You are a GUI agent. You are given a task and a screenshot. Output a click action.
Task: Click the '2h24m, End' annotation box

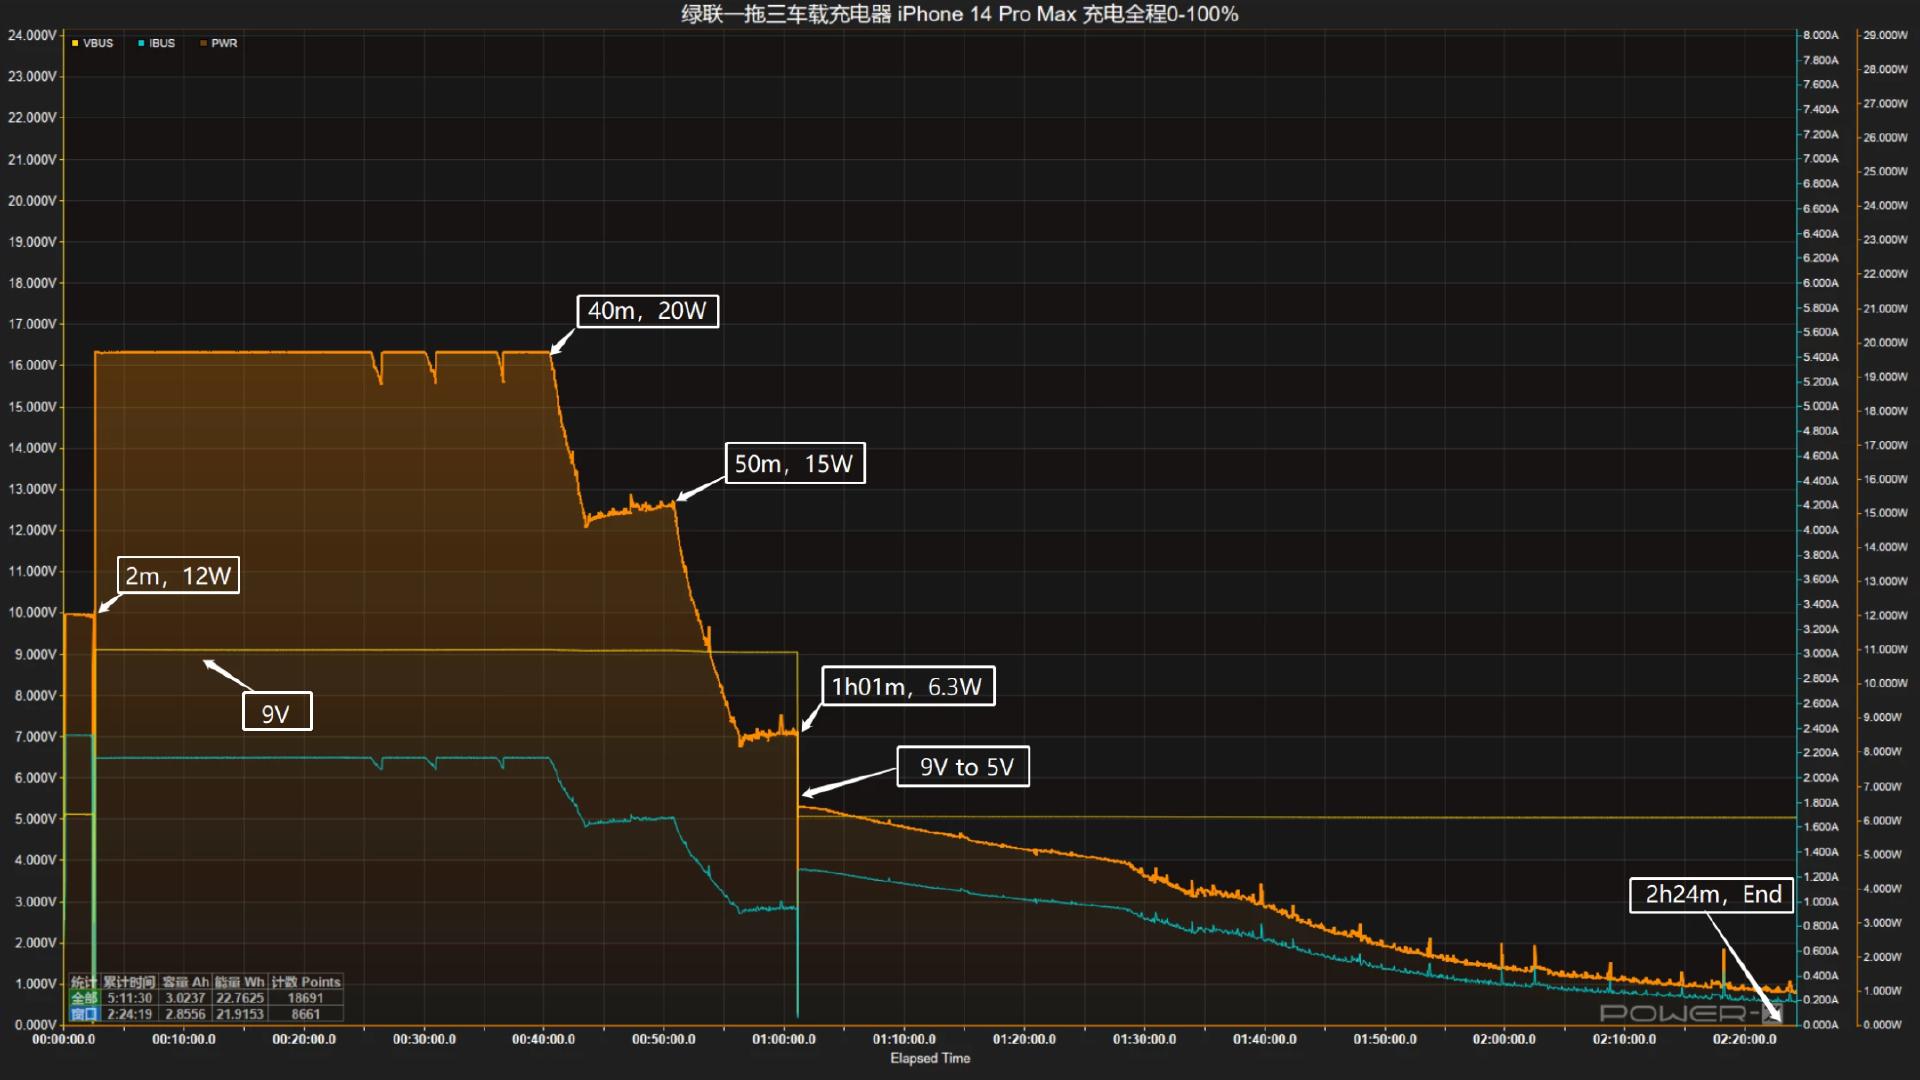[x=1712, y=895]
